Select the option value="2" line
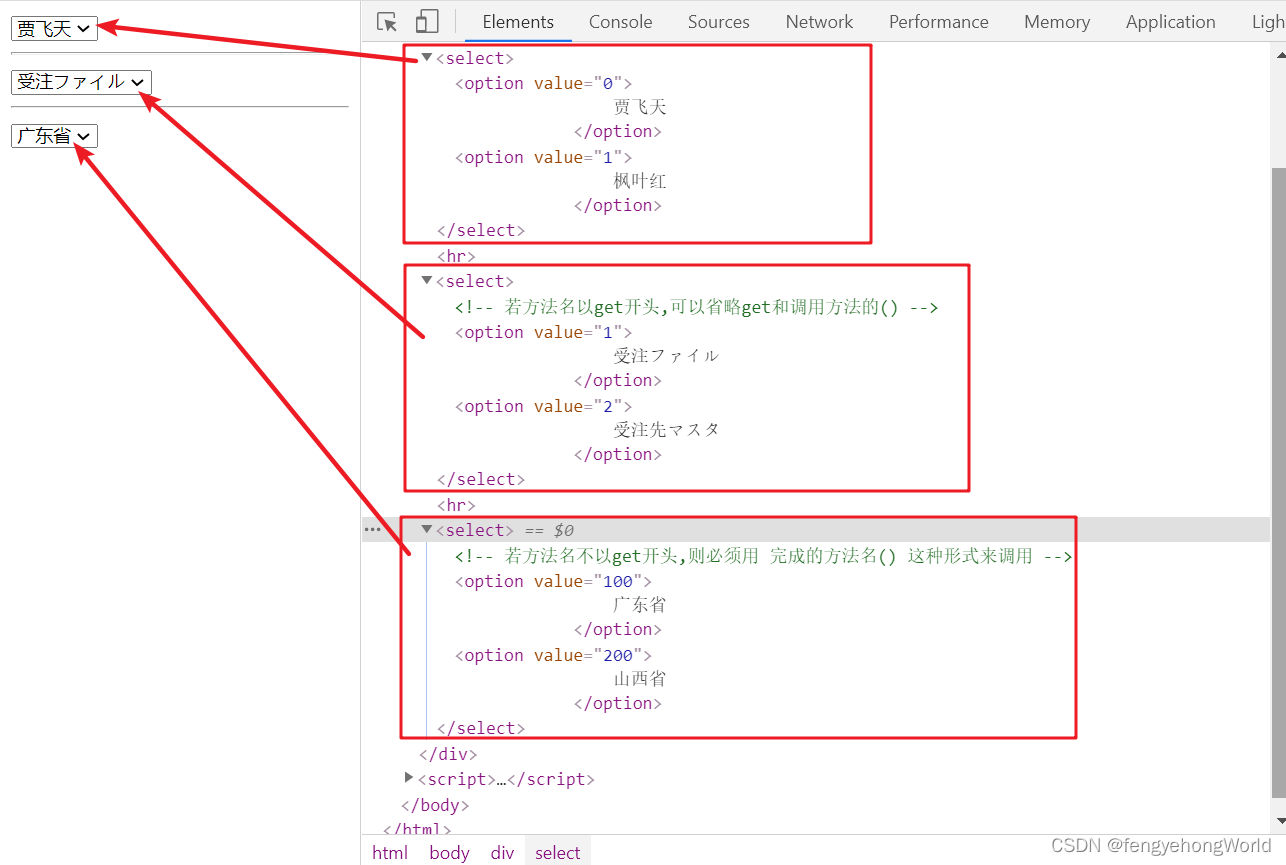 pos(544,406)
